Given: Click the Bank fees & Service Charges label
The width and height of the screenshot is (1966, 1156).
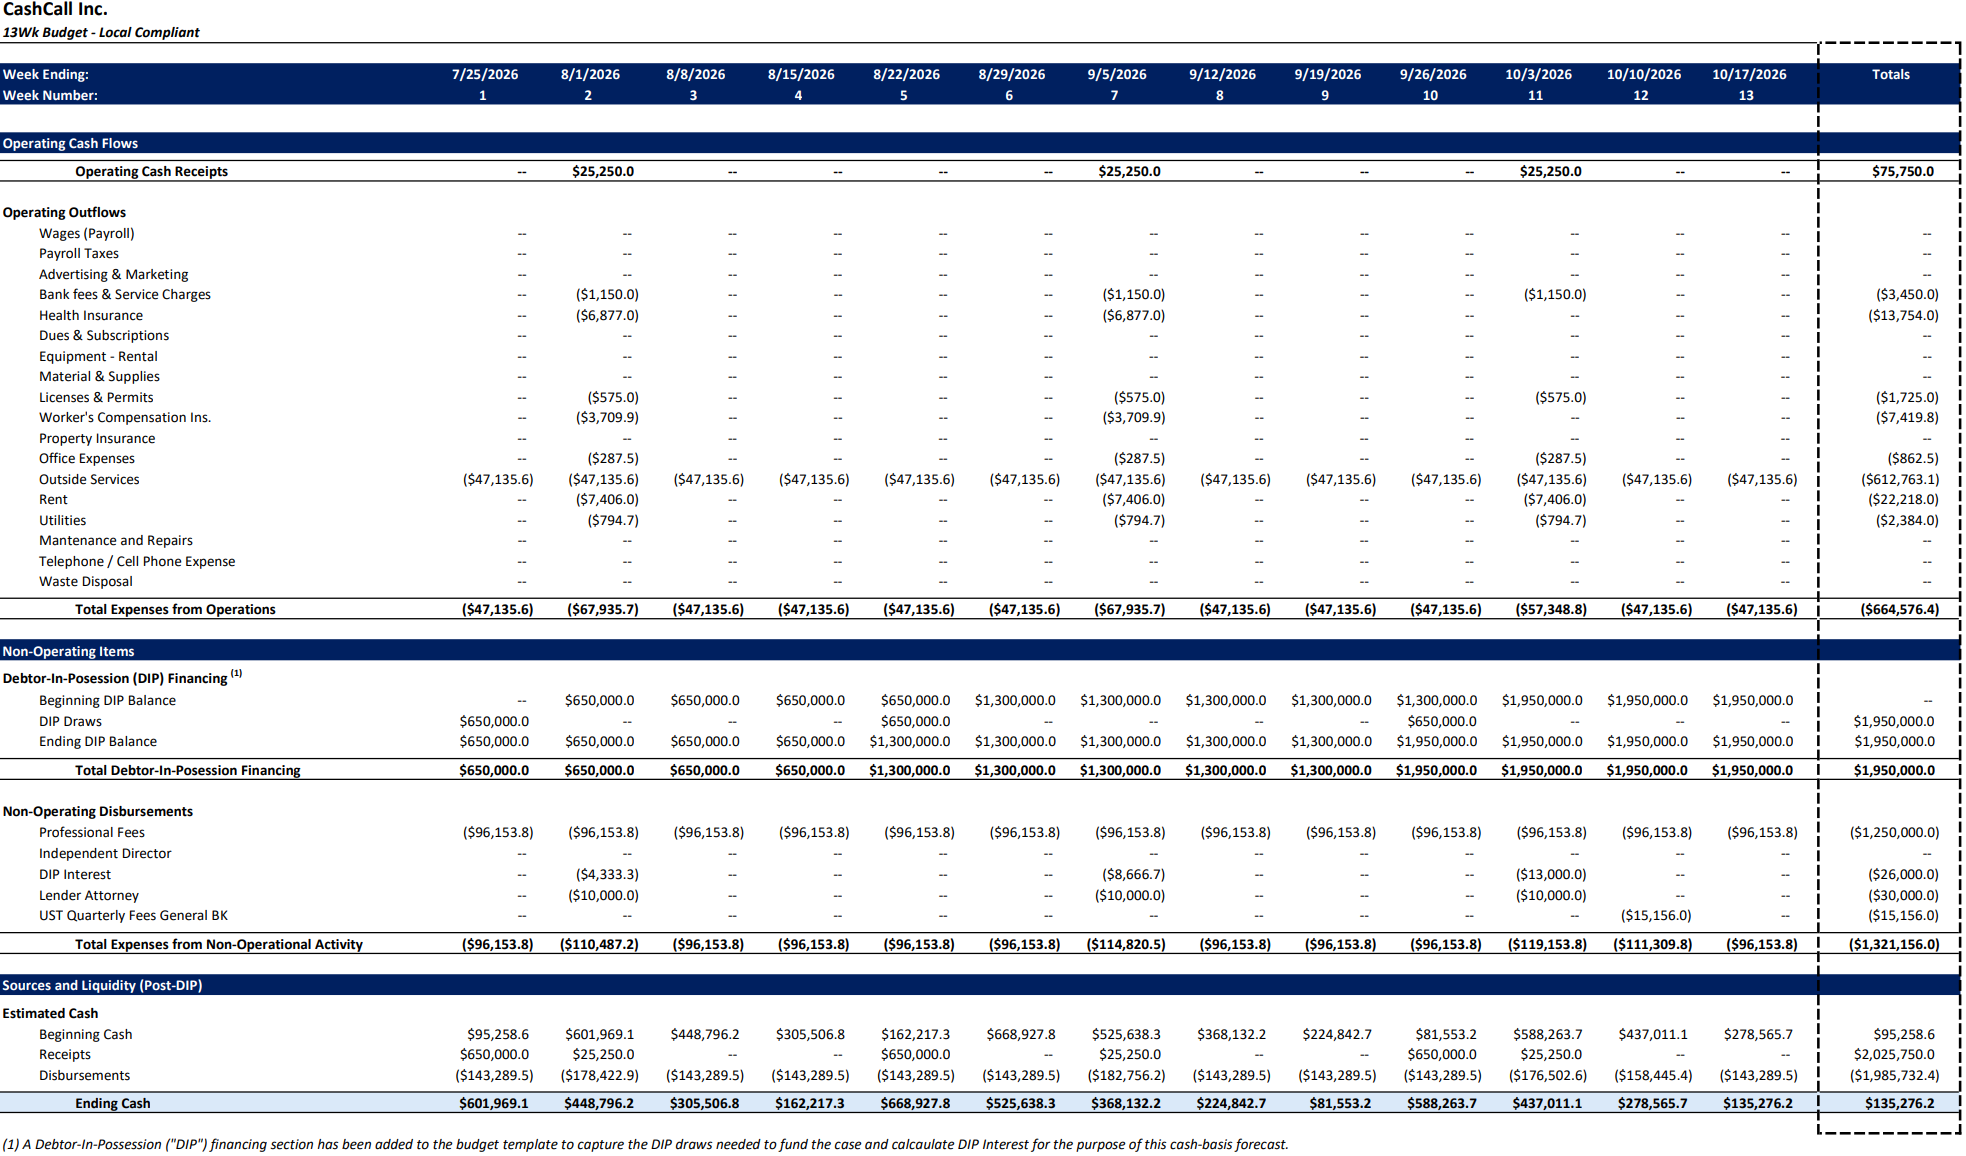Looking at the screenshot, I should click(125, 294).
